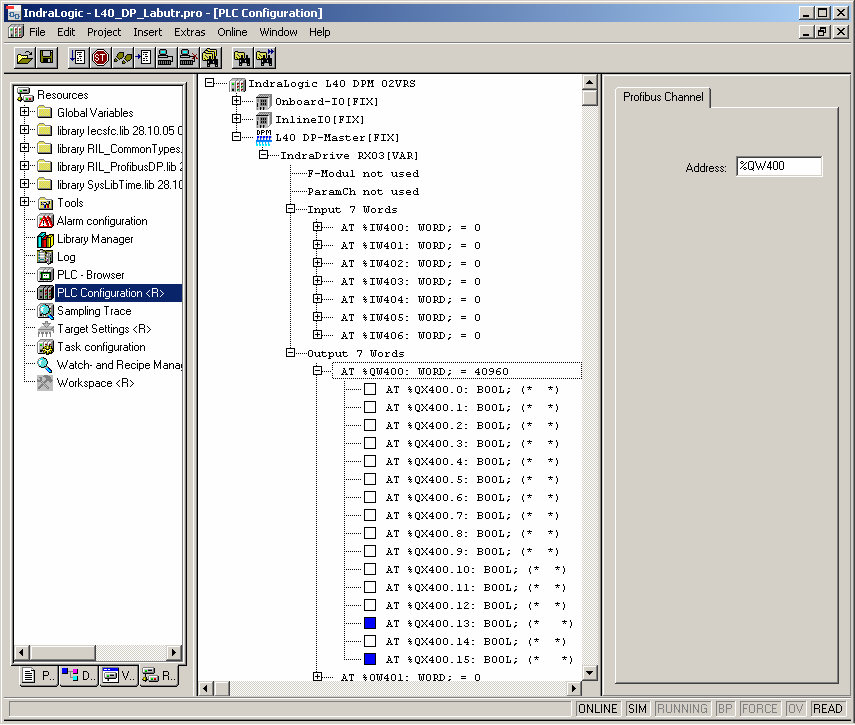Click the Step over footprints icon
The image size is (855, 725).
coord(123,57)
